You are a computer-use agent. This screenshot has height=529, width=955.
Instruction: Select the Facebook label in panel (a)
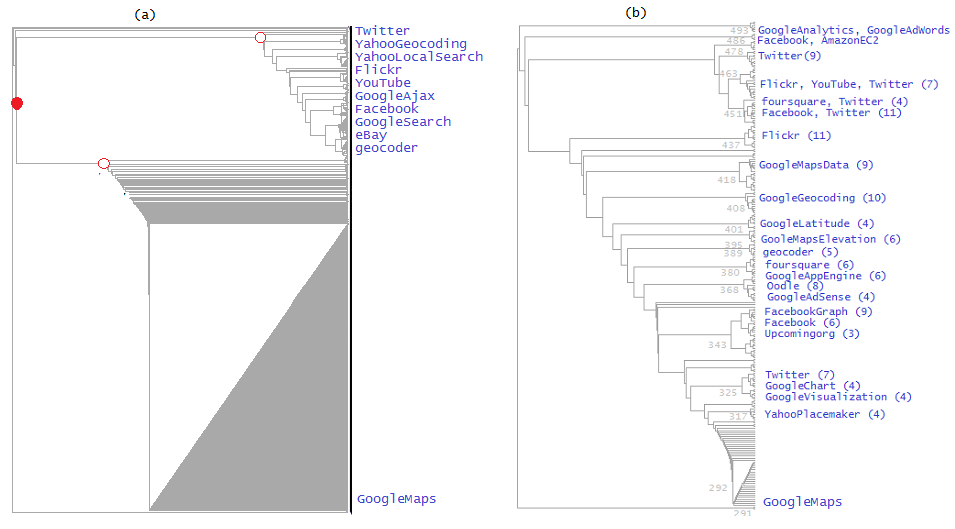coord(387,108)
